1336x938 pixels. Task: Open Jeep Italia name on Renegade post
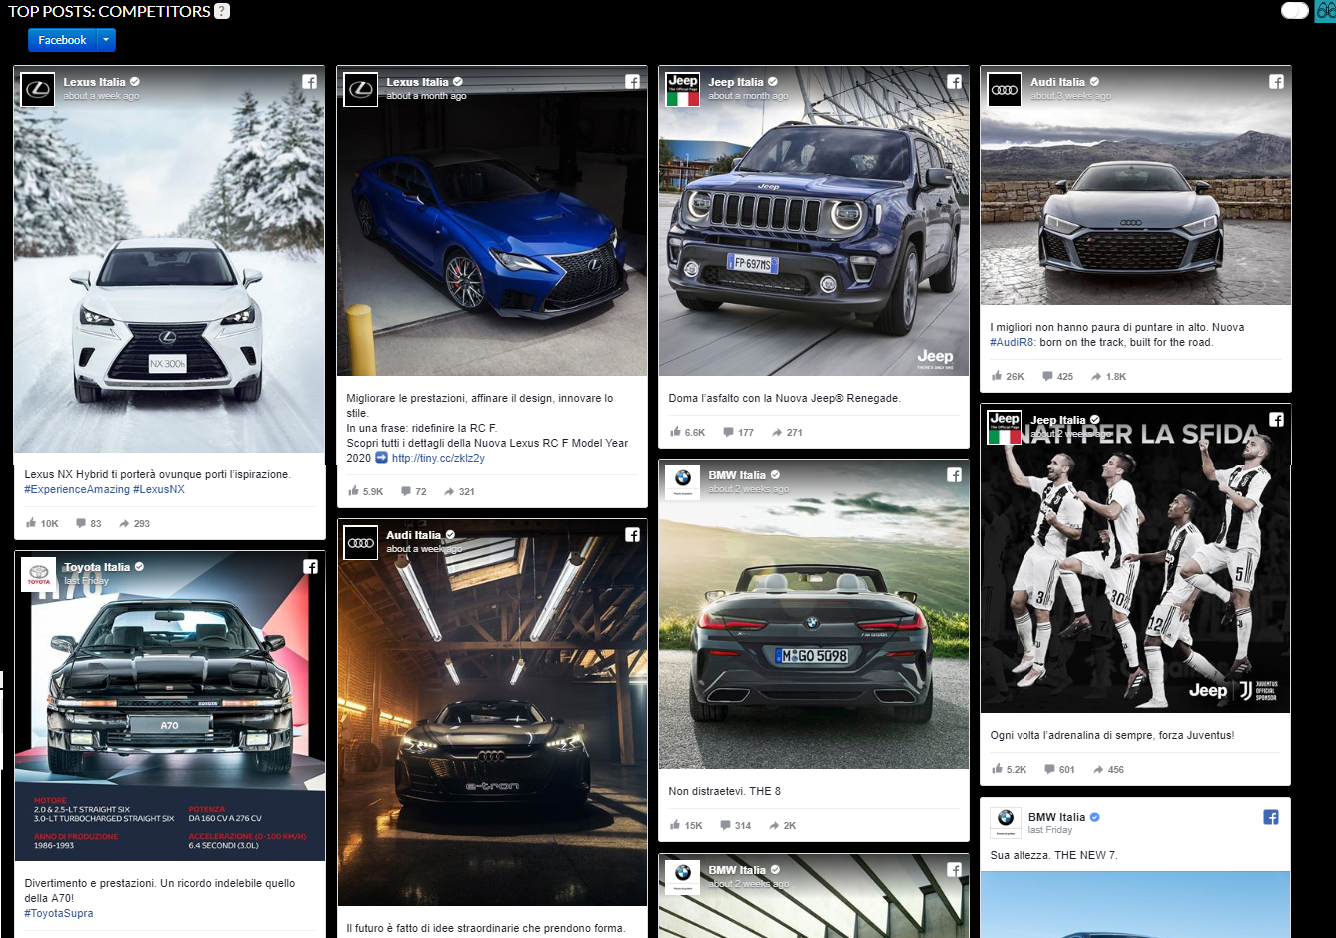736,82
